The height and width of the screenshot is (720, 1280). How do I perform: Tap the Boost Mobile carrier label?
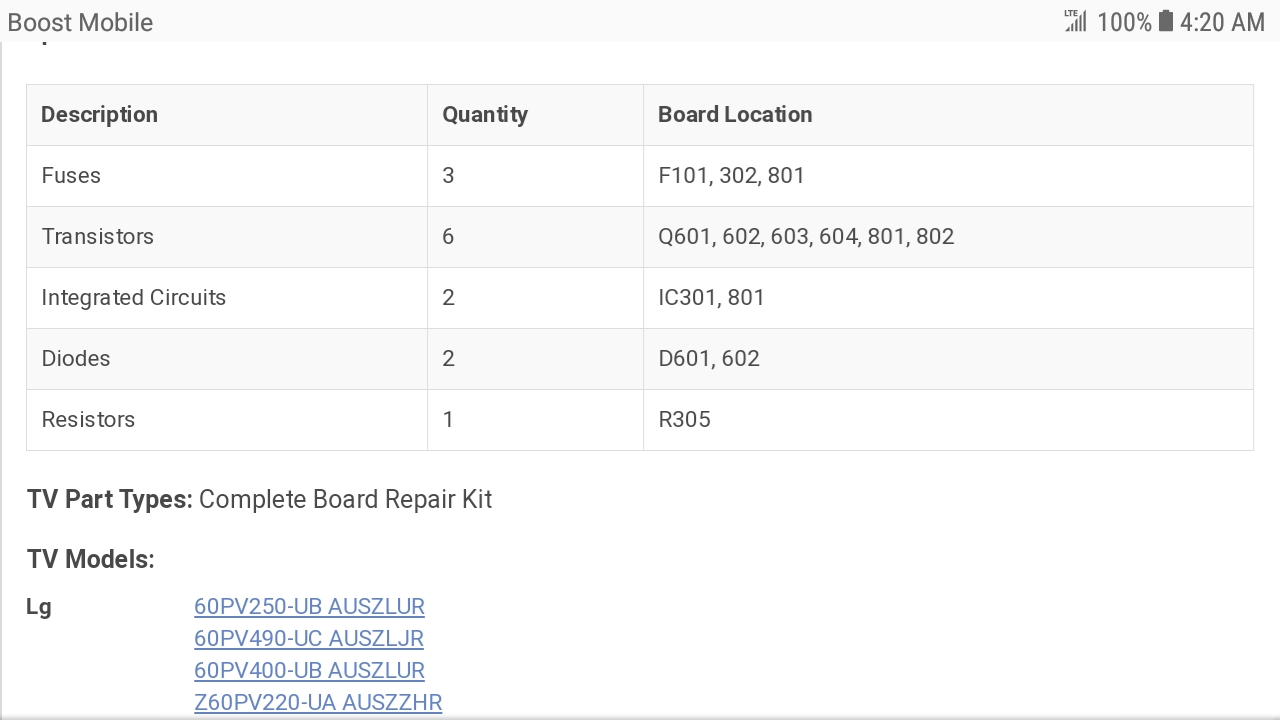pos(80,22)
